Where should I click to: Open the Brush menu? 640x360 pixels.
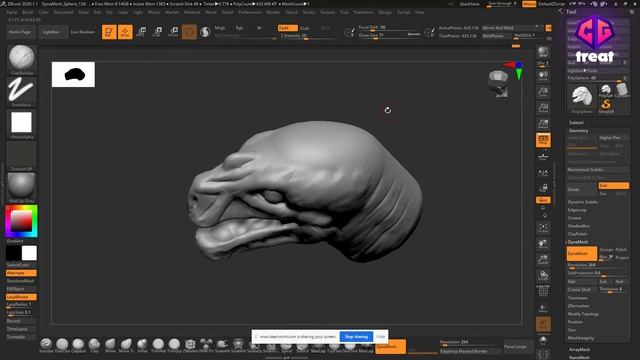[28, 12]
